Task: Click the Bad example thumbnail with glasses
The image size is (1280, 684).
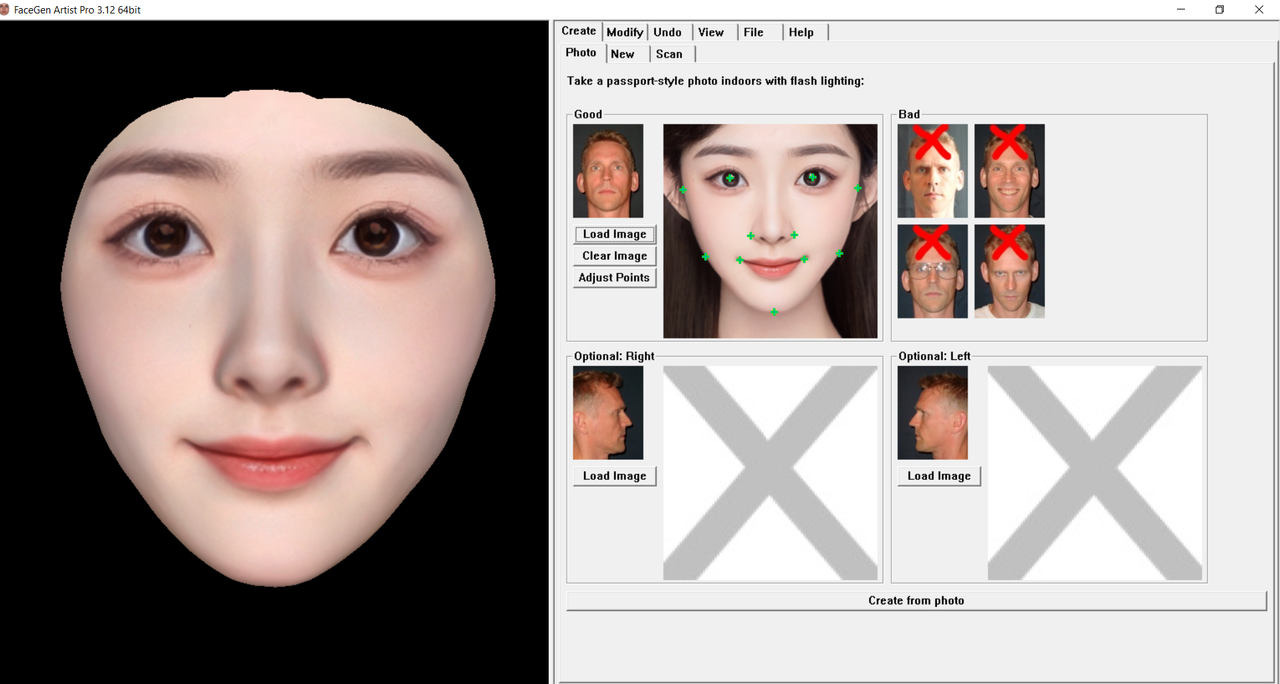Action: (x=933, y=271)
